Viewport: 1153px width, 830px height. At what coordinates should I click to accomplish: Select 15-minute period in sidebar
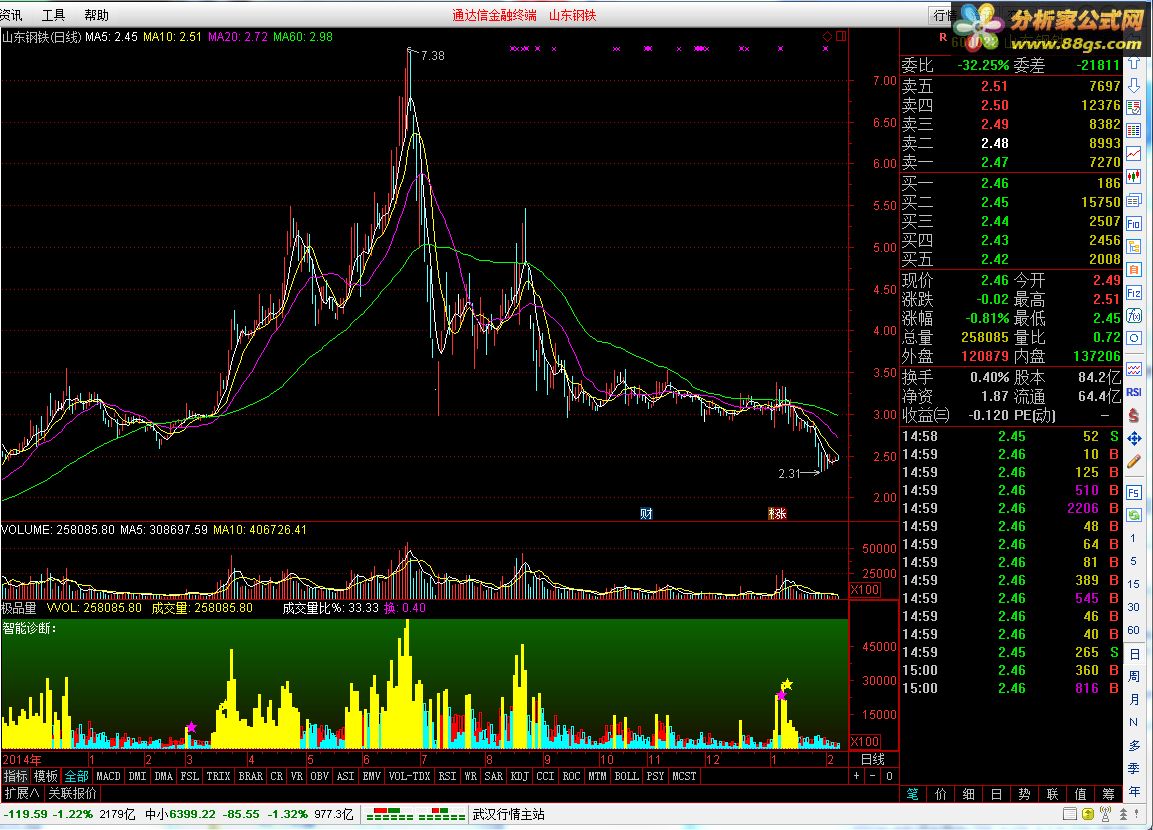1133,584
